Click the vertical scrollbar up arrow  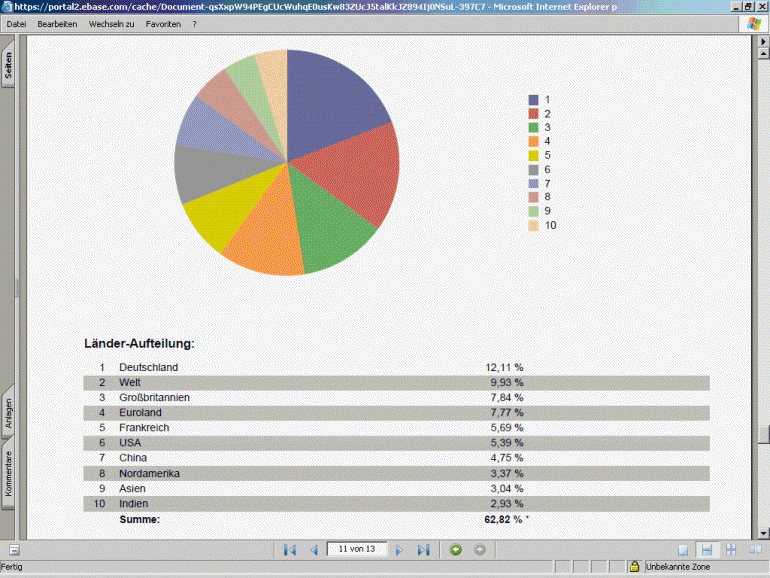(x=763, y=53)
